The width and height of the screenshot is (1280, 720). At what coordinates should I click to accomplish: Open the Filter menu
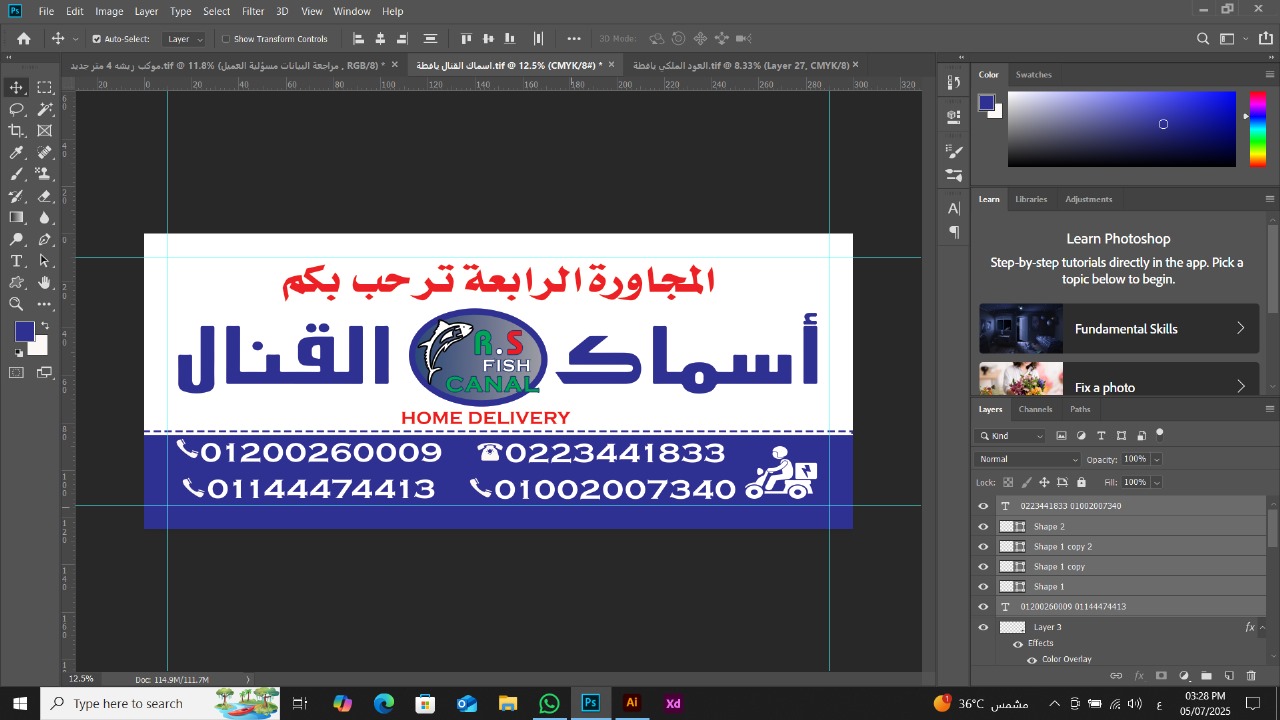coord(252,11)
